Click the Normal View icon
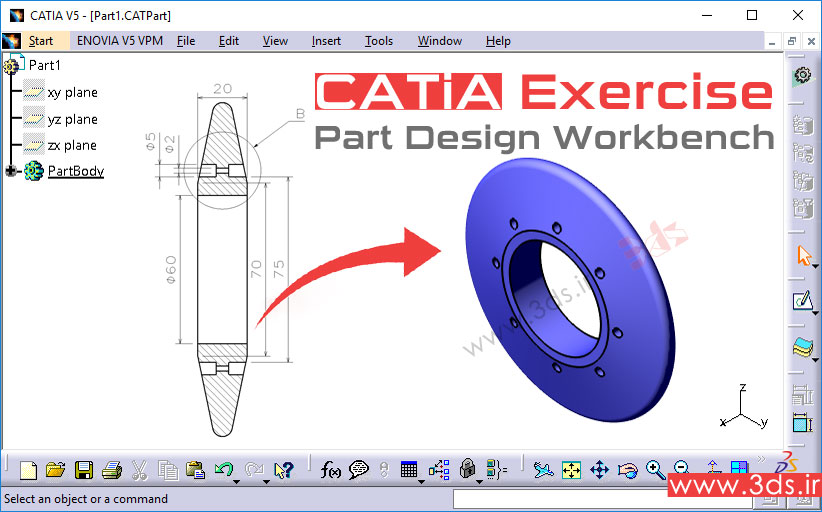Screen dimensions: 822x512 click(712, 466)
